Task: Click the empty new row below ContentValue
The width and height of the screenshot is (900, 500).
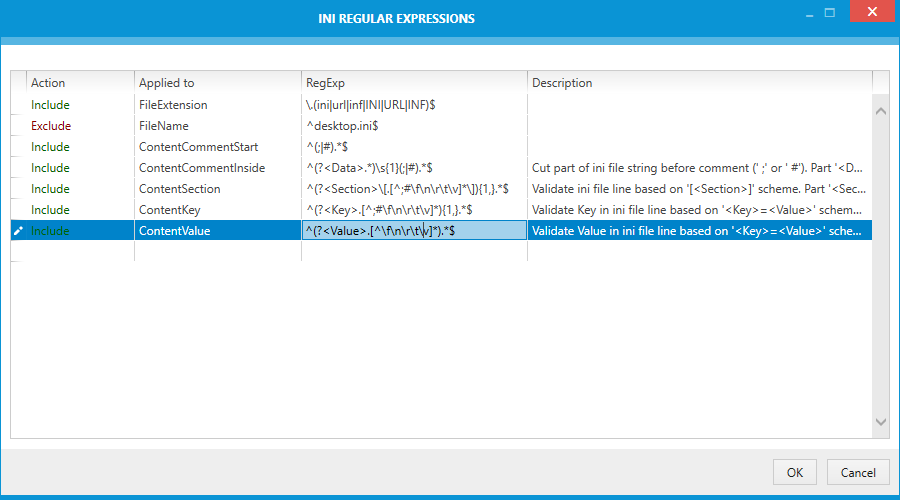Action: pos(413,252)
